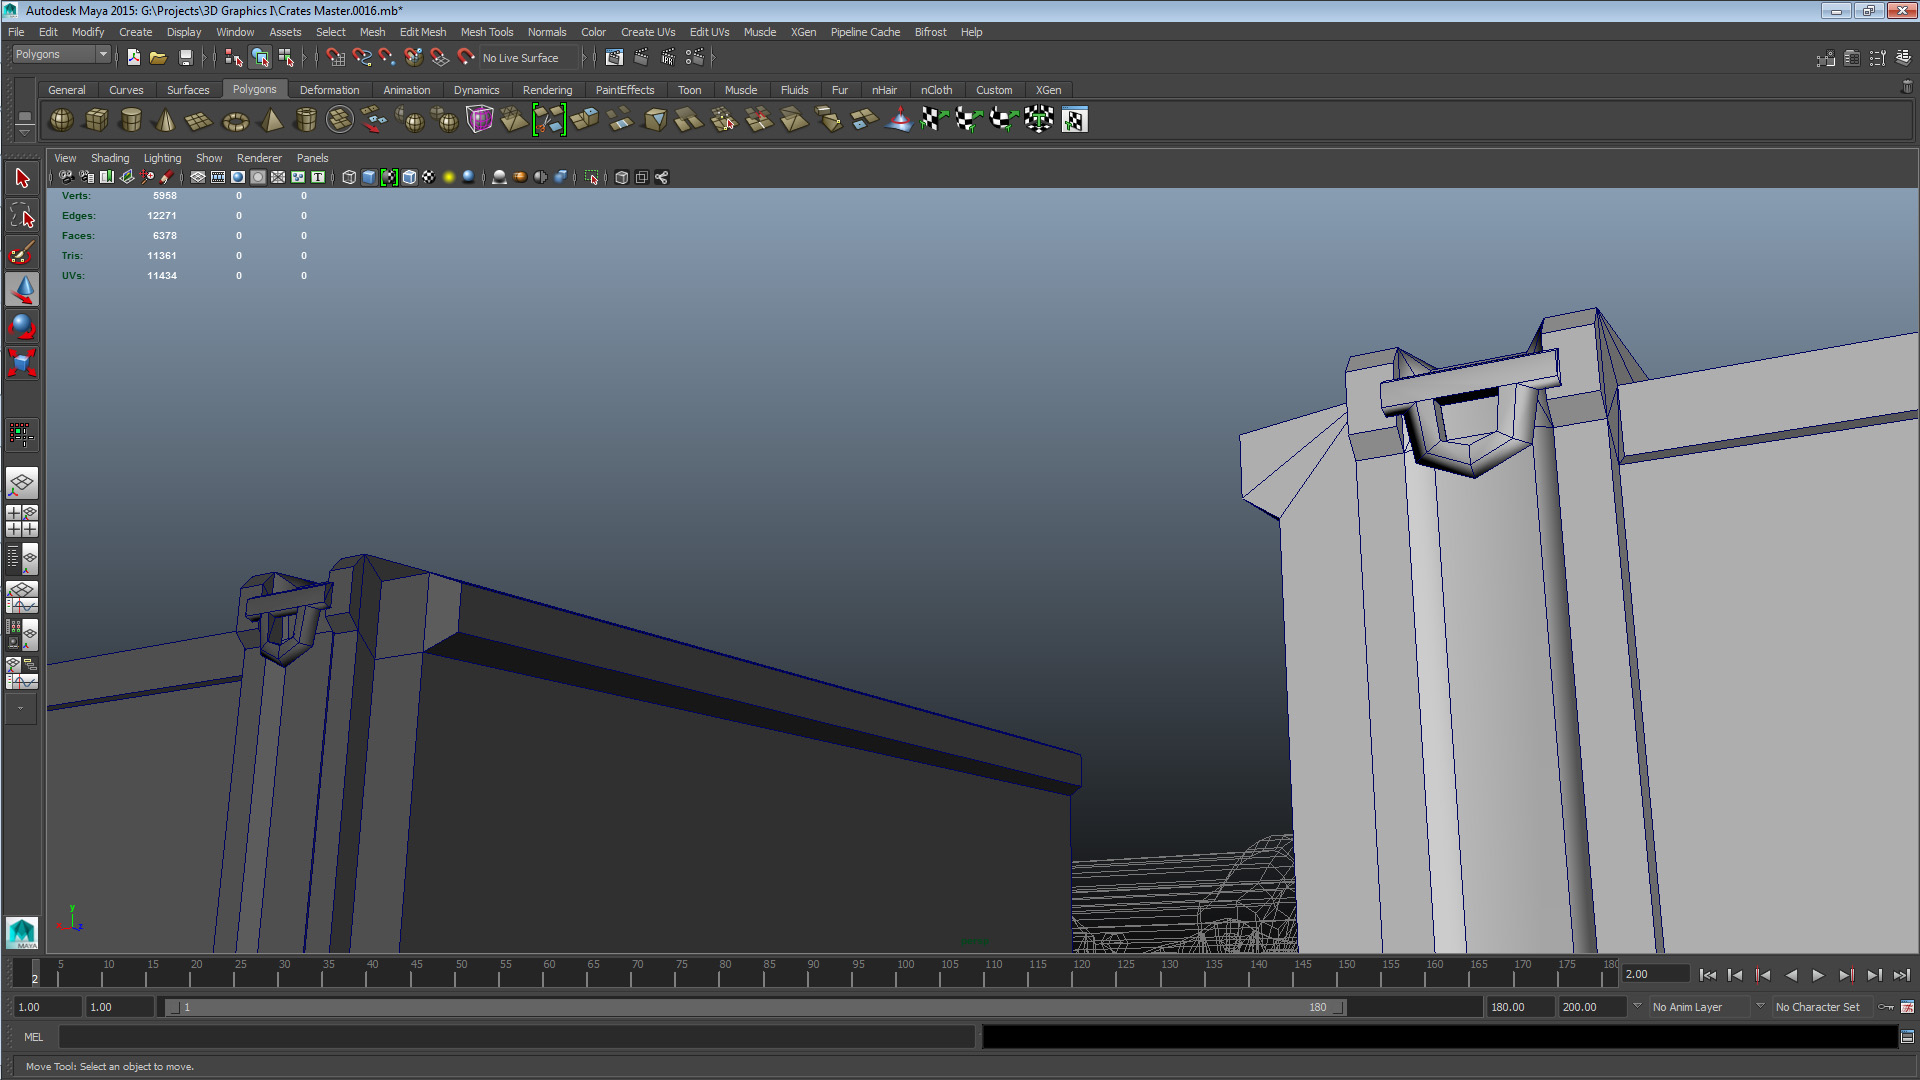Expand the No Character Set dropdown arrow
Screen dimensions: 1920x1080
(x=1760, y=1006)
